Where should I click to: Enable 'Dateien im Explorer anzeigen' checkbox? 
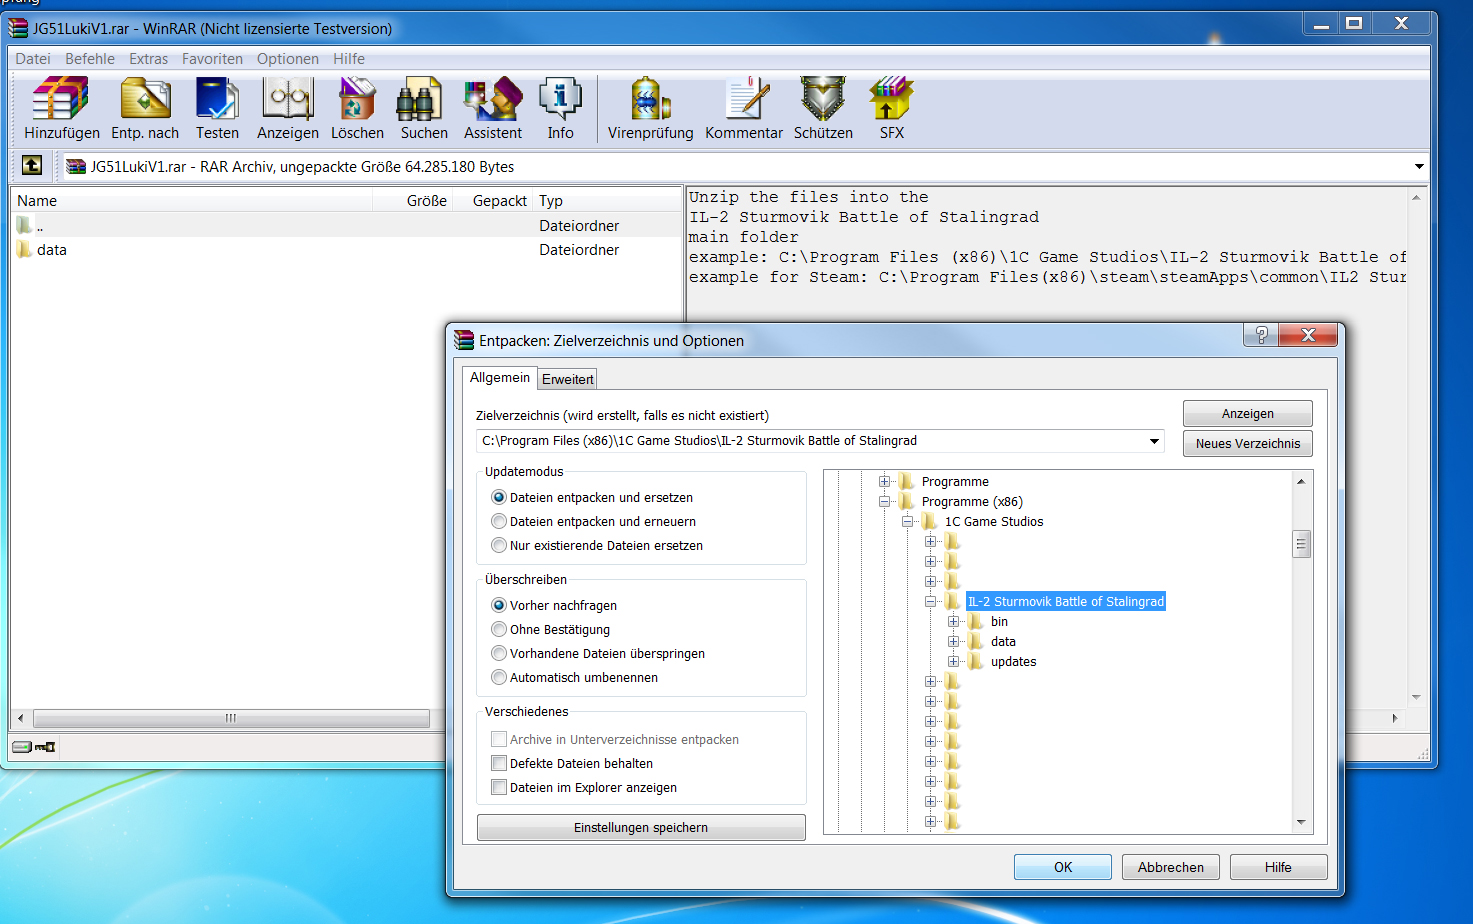(x=499, y=787)
